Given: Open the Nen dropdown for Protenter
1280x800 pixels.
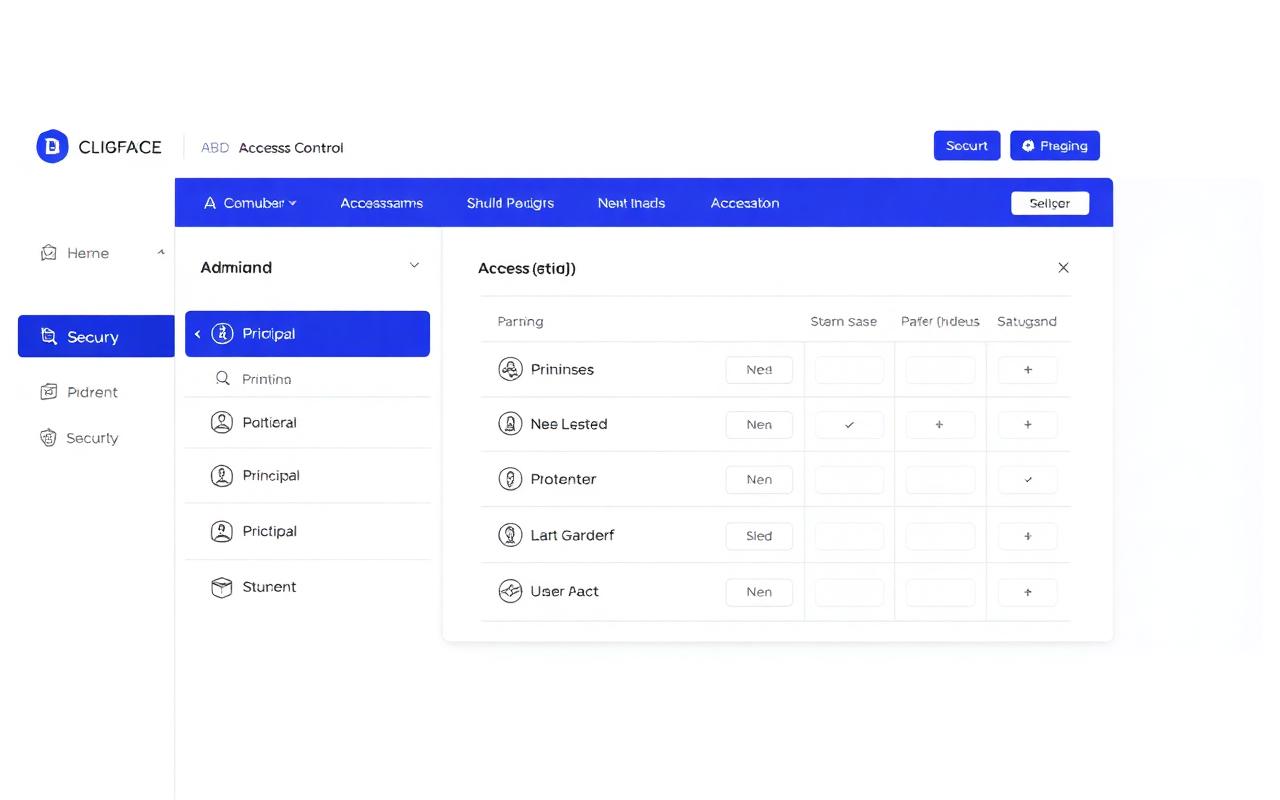Looking at the screenshot, I should 759,480.
